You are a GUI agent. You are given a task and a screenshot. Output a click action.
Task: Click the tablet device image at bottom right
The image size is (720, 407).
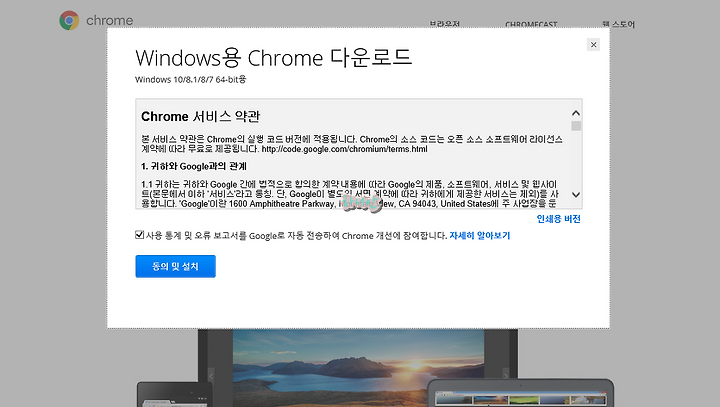pyautogui.click(x=521, y=393)
